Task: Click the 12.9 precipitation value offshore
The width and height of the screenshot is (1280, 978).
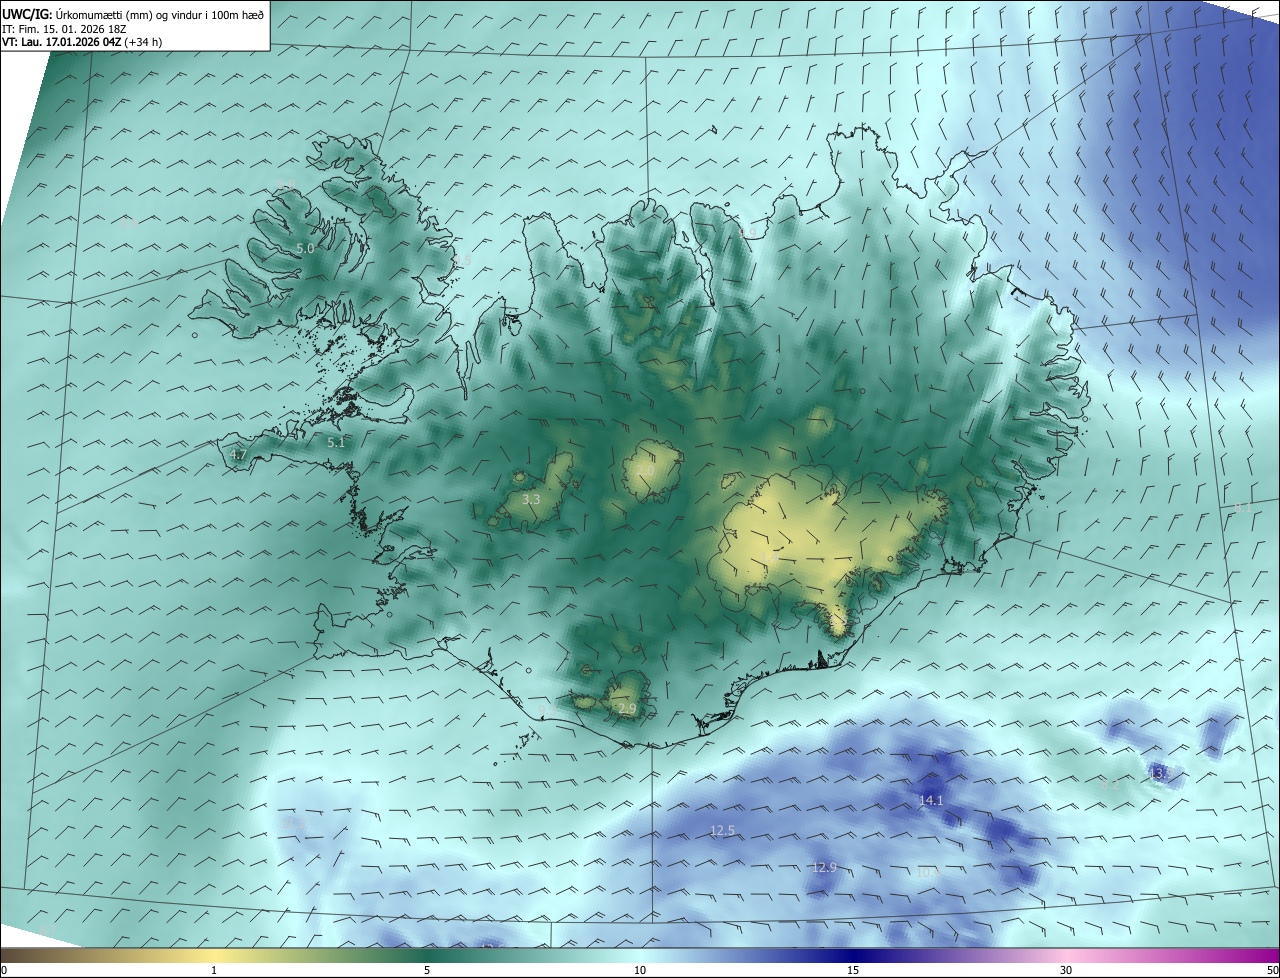Action: click(x=824, y=867)
